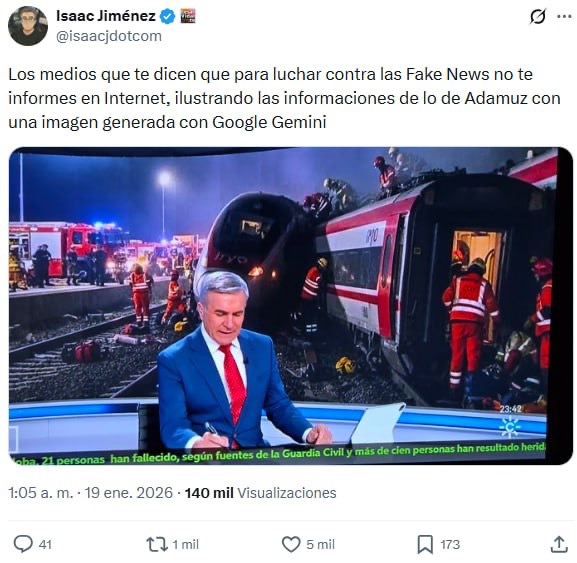Click the 41 replies count
This screenshot has height=563, width=577.
pyautogui.click(x=45, y=545)
